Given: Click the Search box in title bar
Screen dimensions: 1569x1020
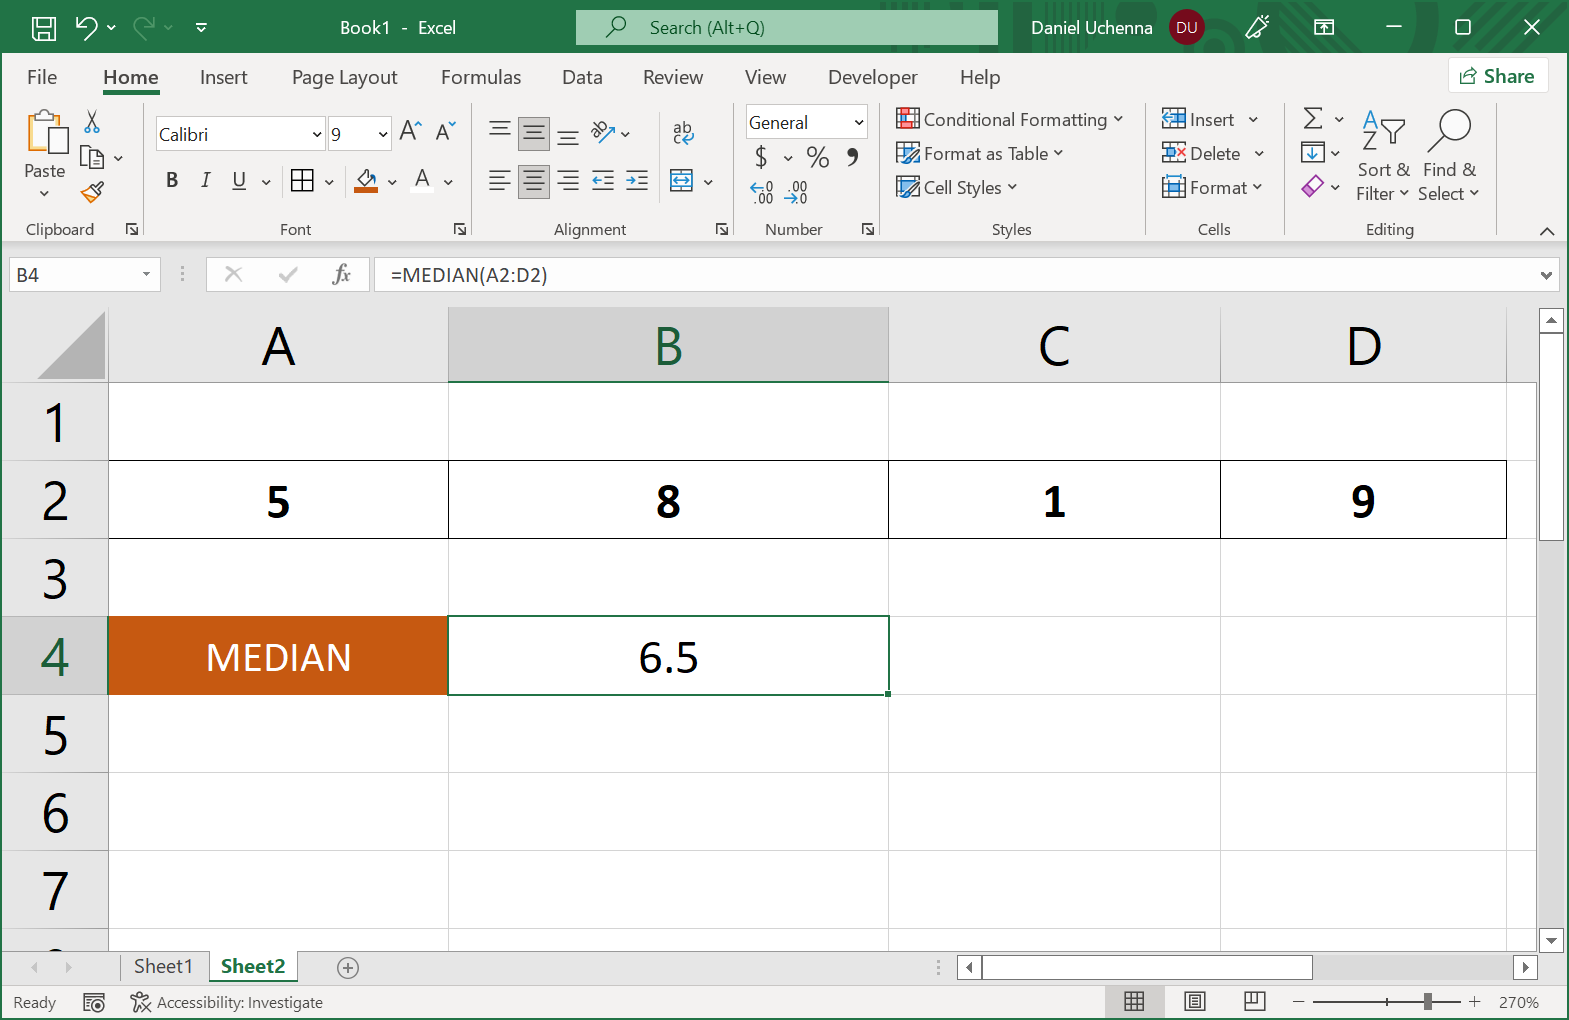Looking at the screenshot, I should pos(786,27).
